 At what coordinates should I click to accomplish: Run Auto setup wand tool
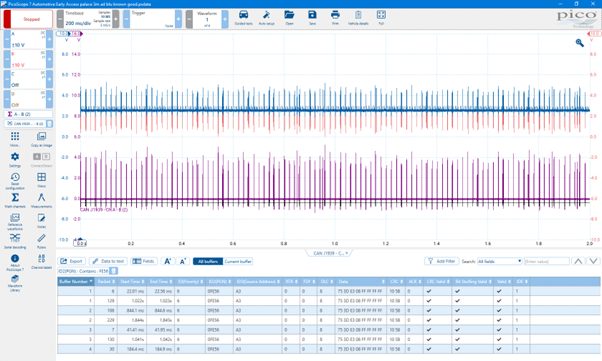[266, 18]
